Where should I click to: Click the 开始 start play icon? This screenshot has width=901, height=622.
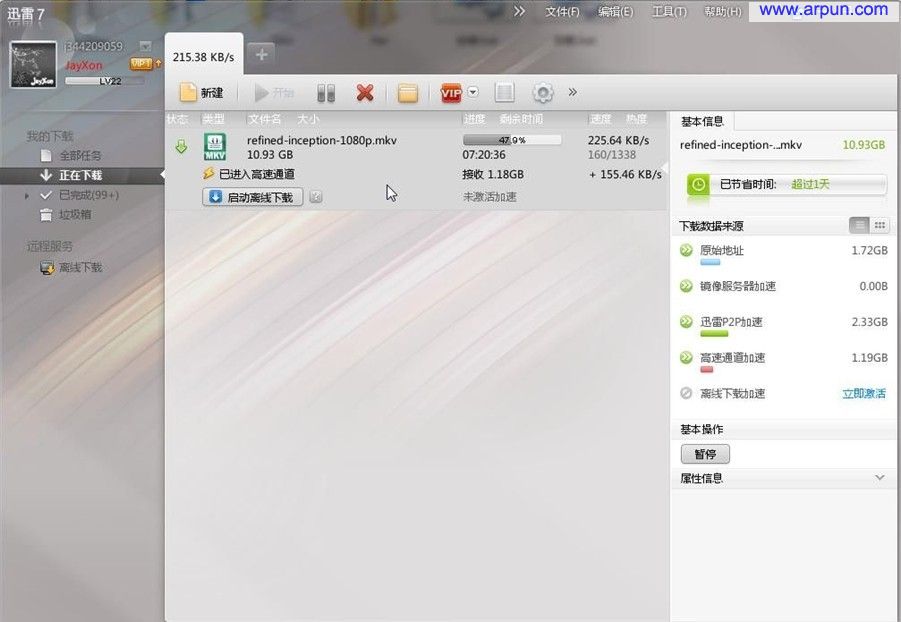coord(261,93)
